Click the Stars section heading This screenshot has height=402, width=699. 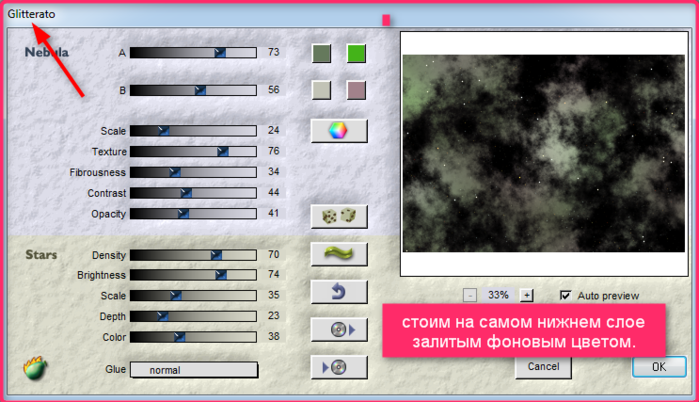point(41,255)
